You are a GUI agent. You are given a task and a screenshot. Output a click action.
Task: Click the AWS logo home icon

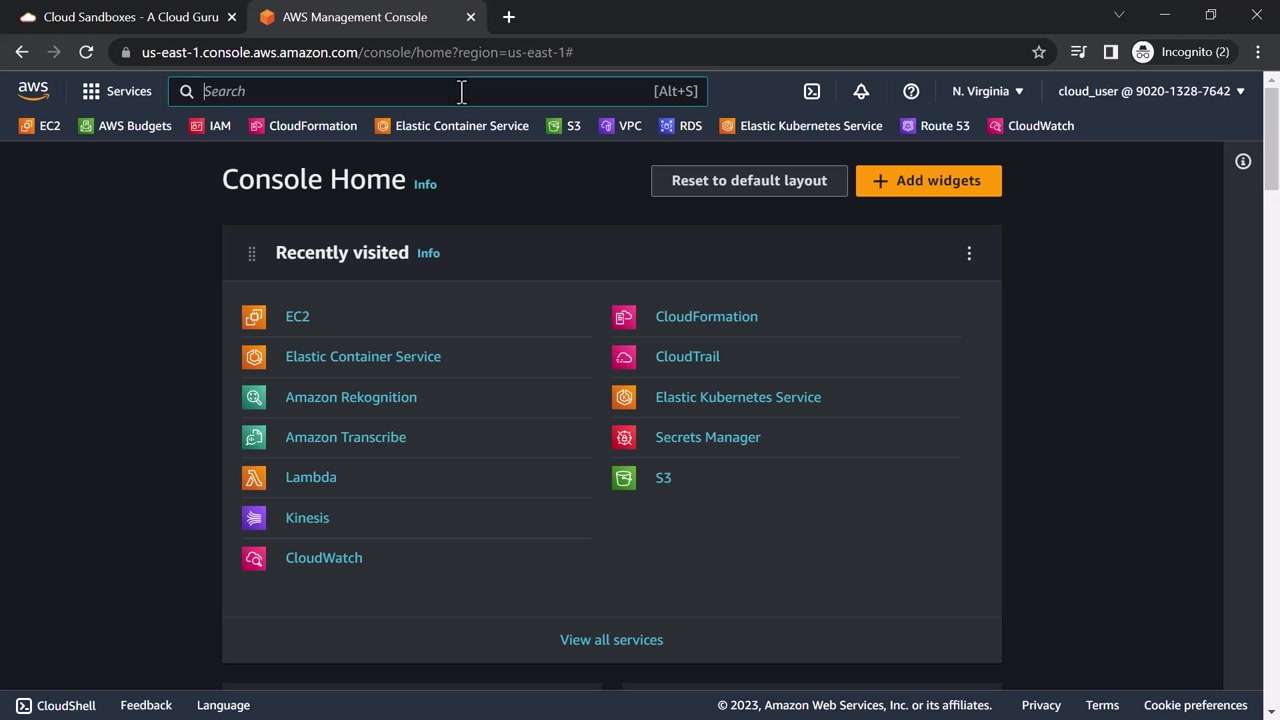(33, 91)
